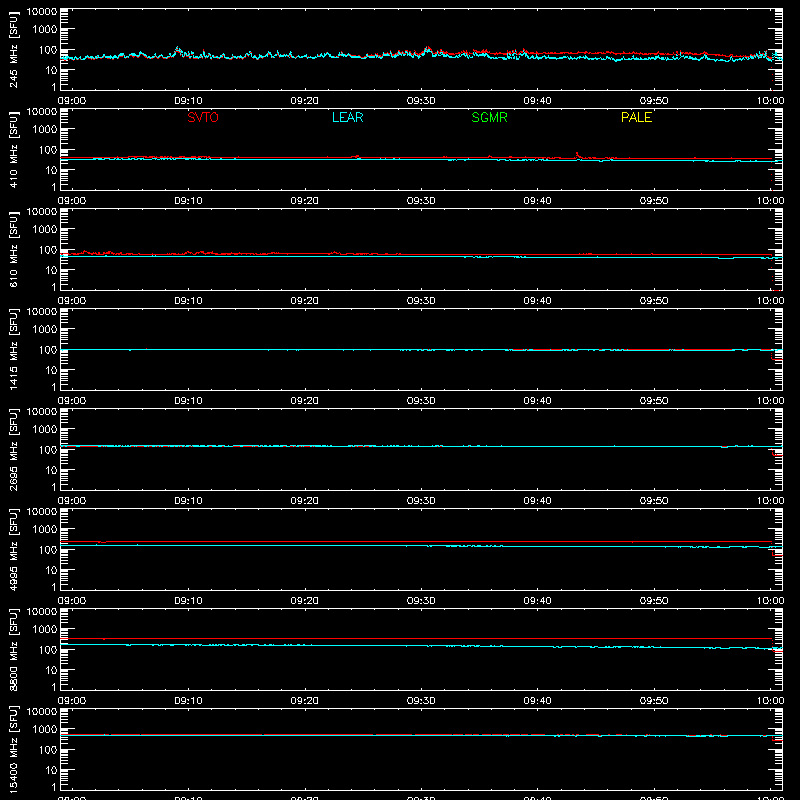
Task: Click the red spike in 410 MHz plot
Action: pyautogui.click(x=578, y=155)
